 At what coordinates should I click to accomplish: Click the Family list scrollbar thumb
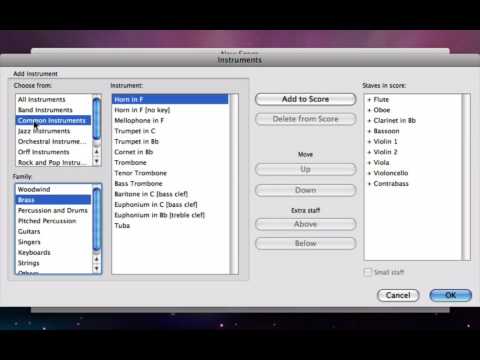click(97, 219)
